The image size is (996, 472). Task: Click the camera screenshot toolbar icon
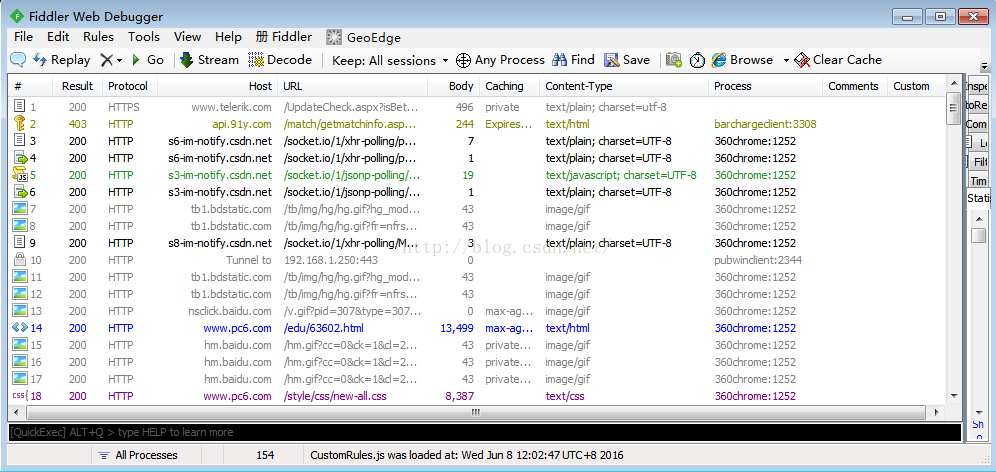click(674, 60)
